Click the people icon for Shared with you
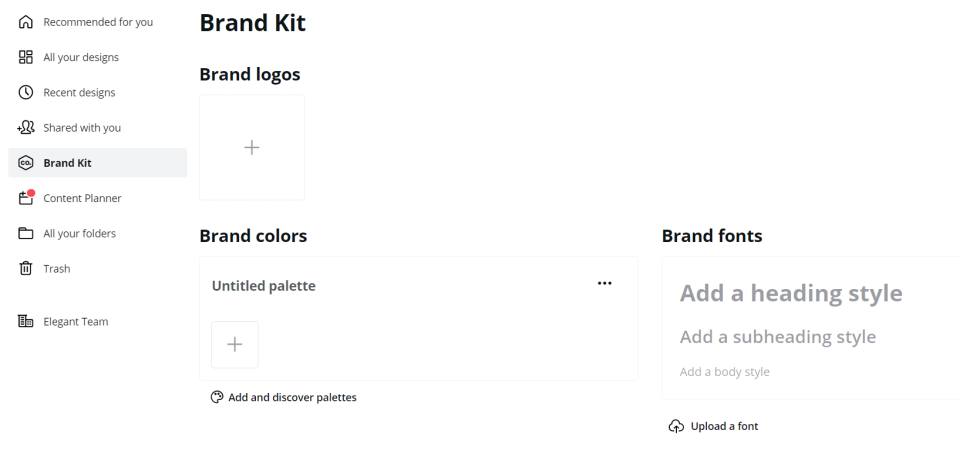 26,127
